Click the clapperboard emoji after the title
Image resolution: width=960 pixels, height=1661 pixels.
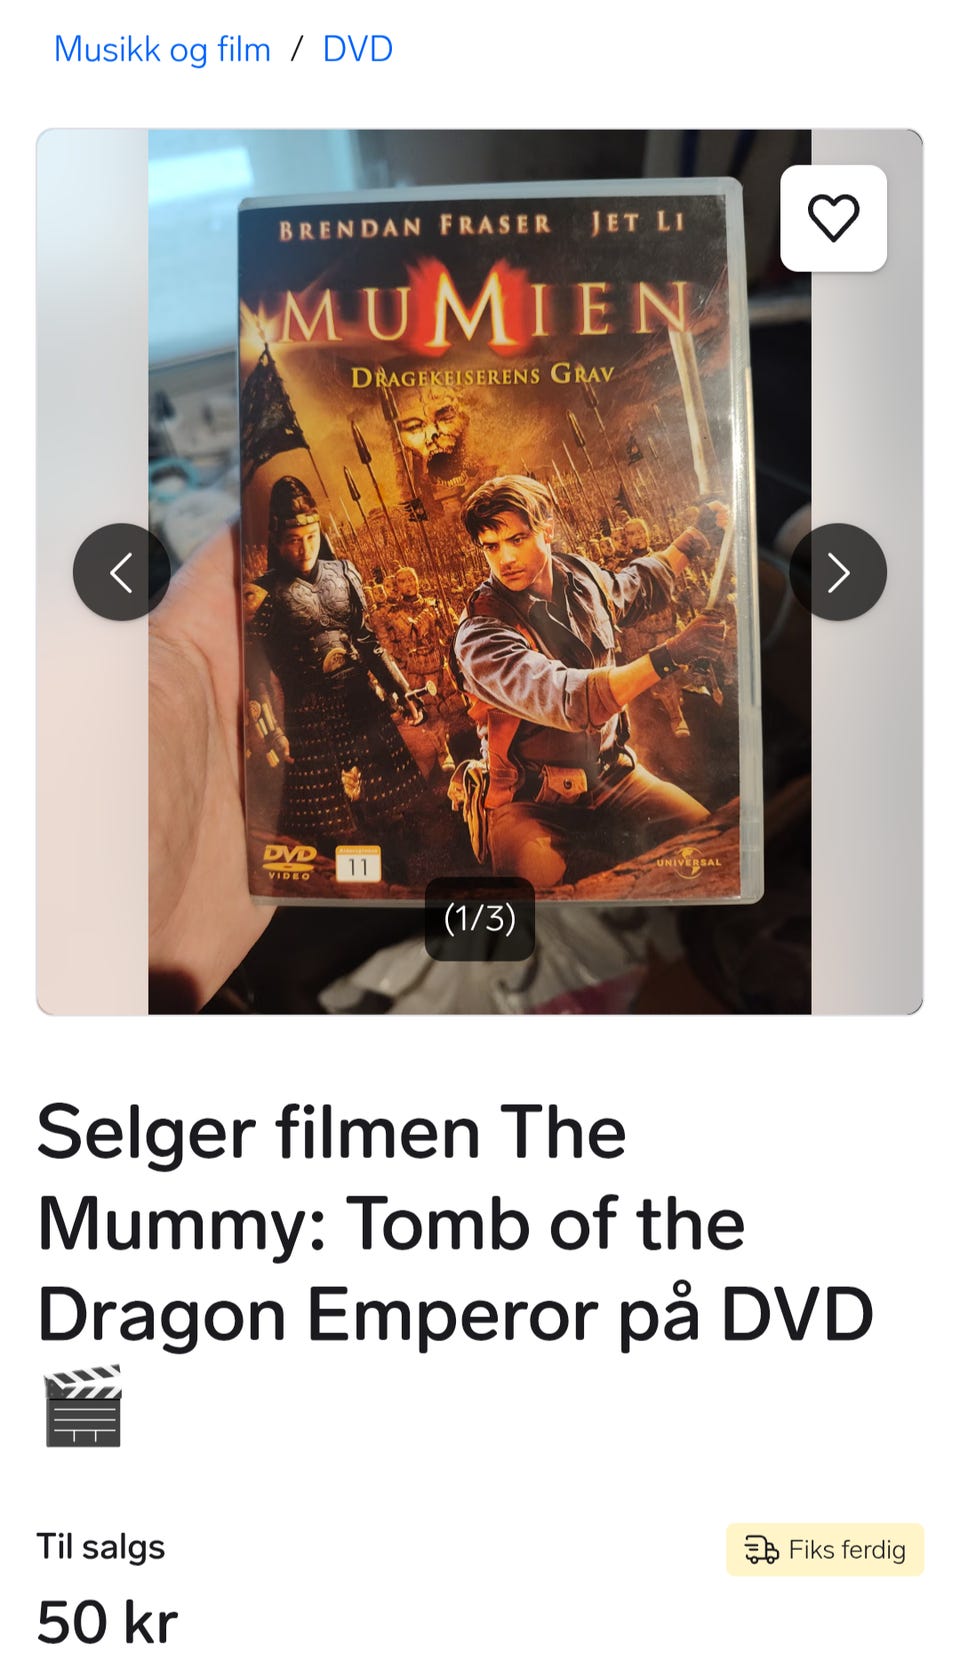click(x=83, y=1405)
